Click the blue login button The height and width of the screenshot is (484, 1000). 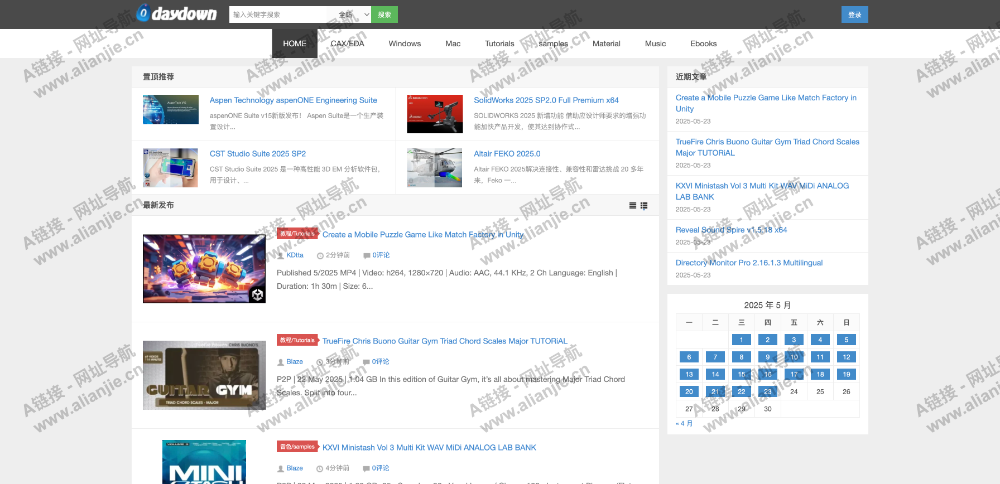(x=854, y=15)
